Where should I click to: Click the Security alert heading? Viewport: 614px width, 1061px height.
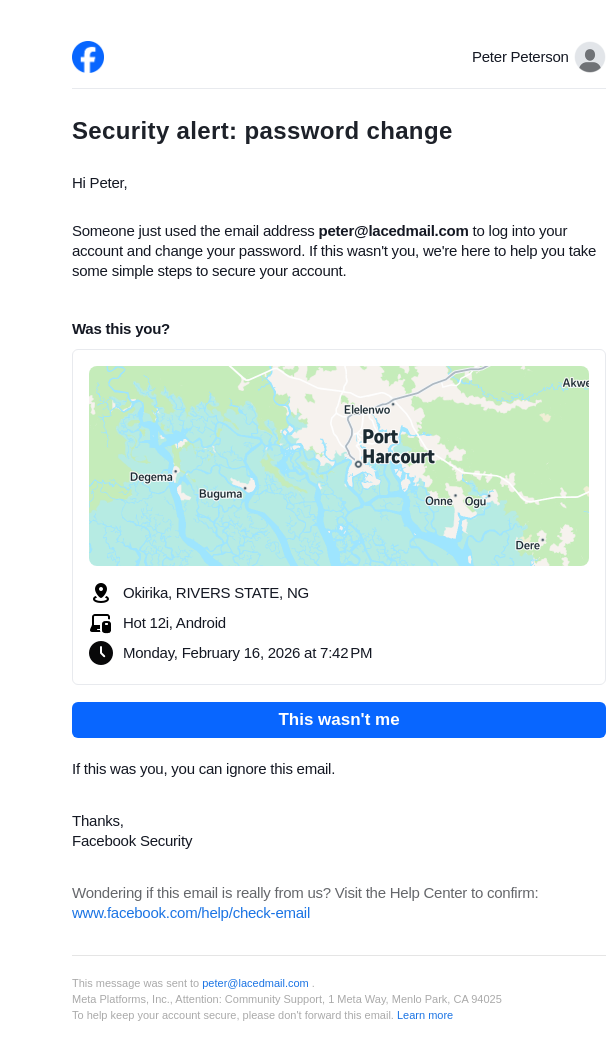pyautogui.click(x=262, y=131)
